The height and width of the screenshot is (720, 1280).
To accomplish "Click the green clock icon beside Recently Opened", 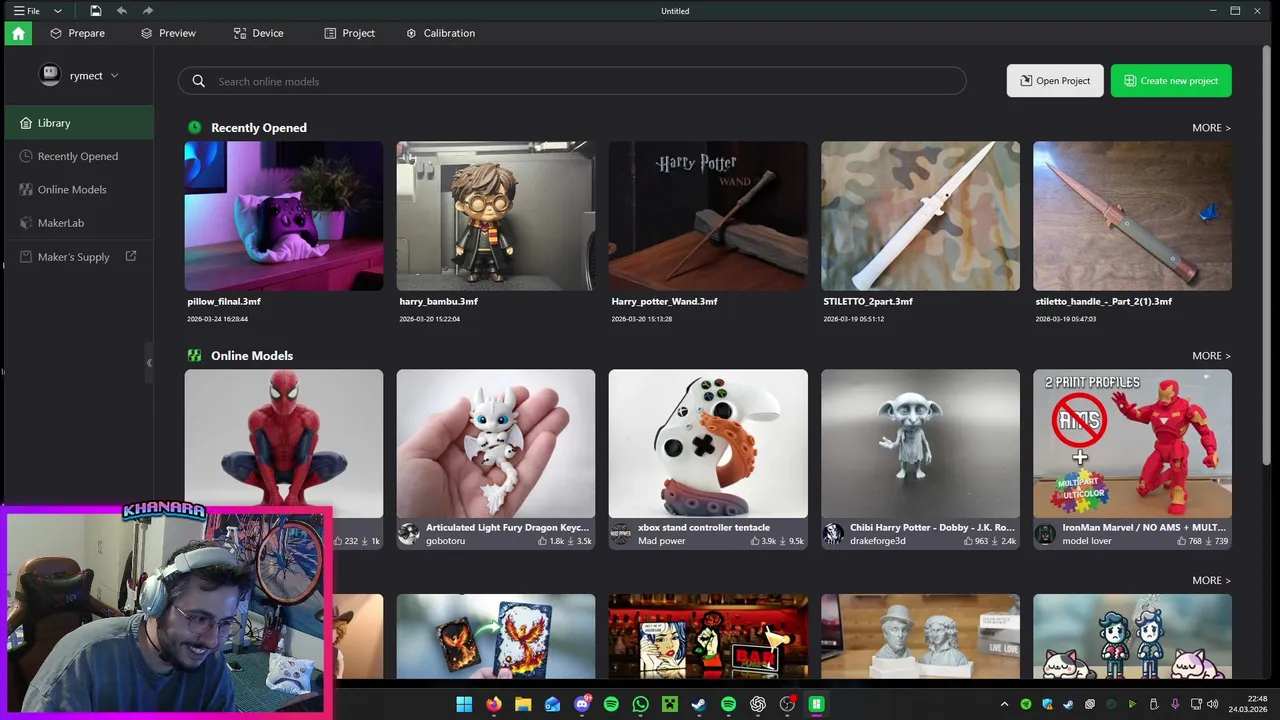I will click(194, 127).
